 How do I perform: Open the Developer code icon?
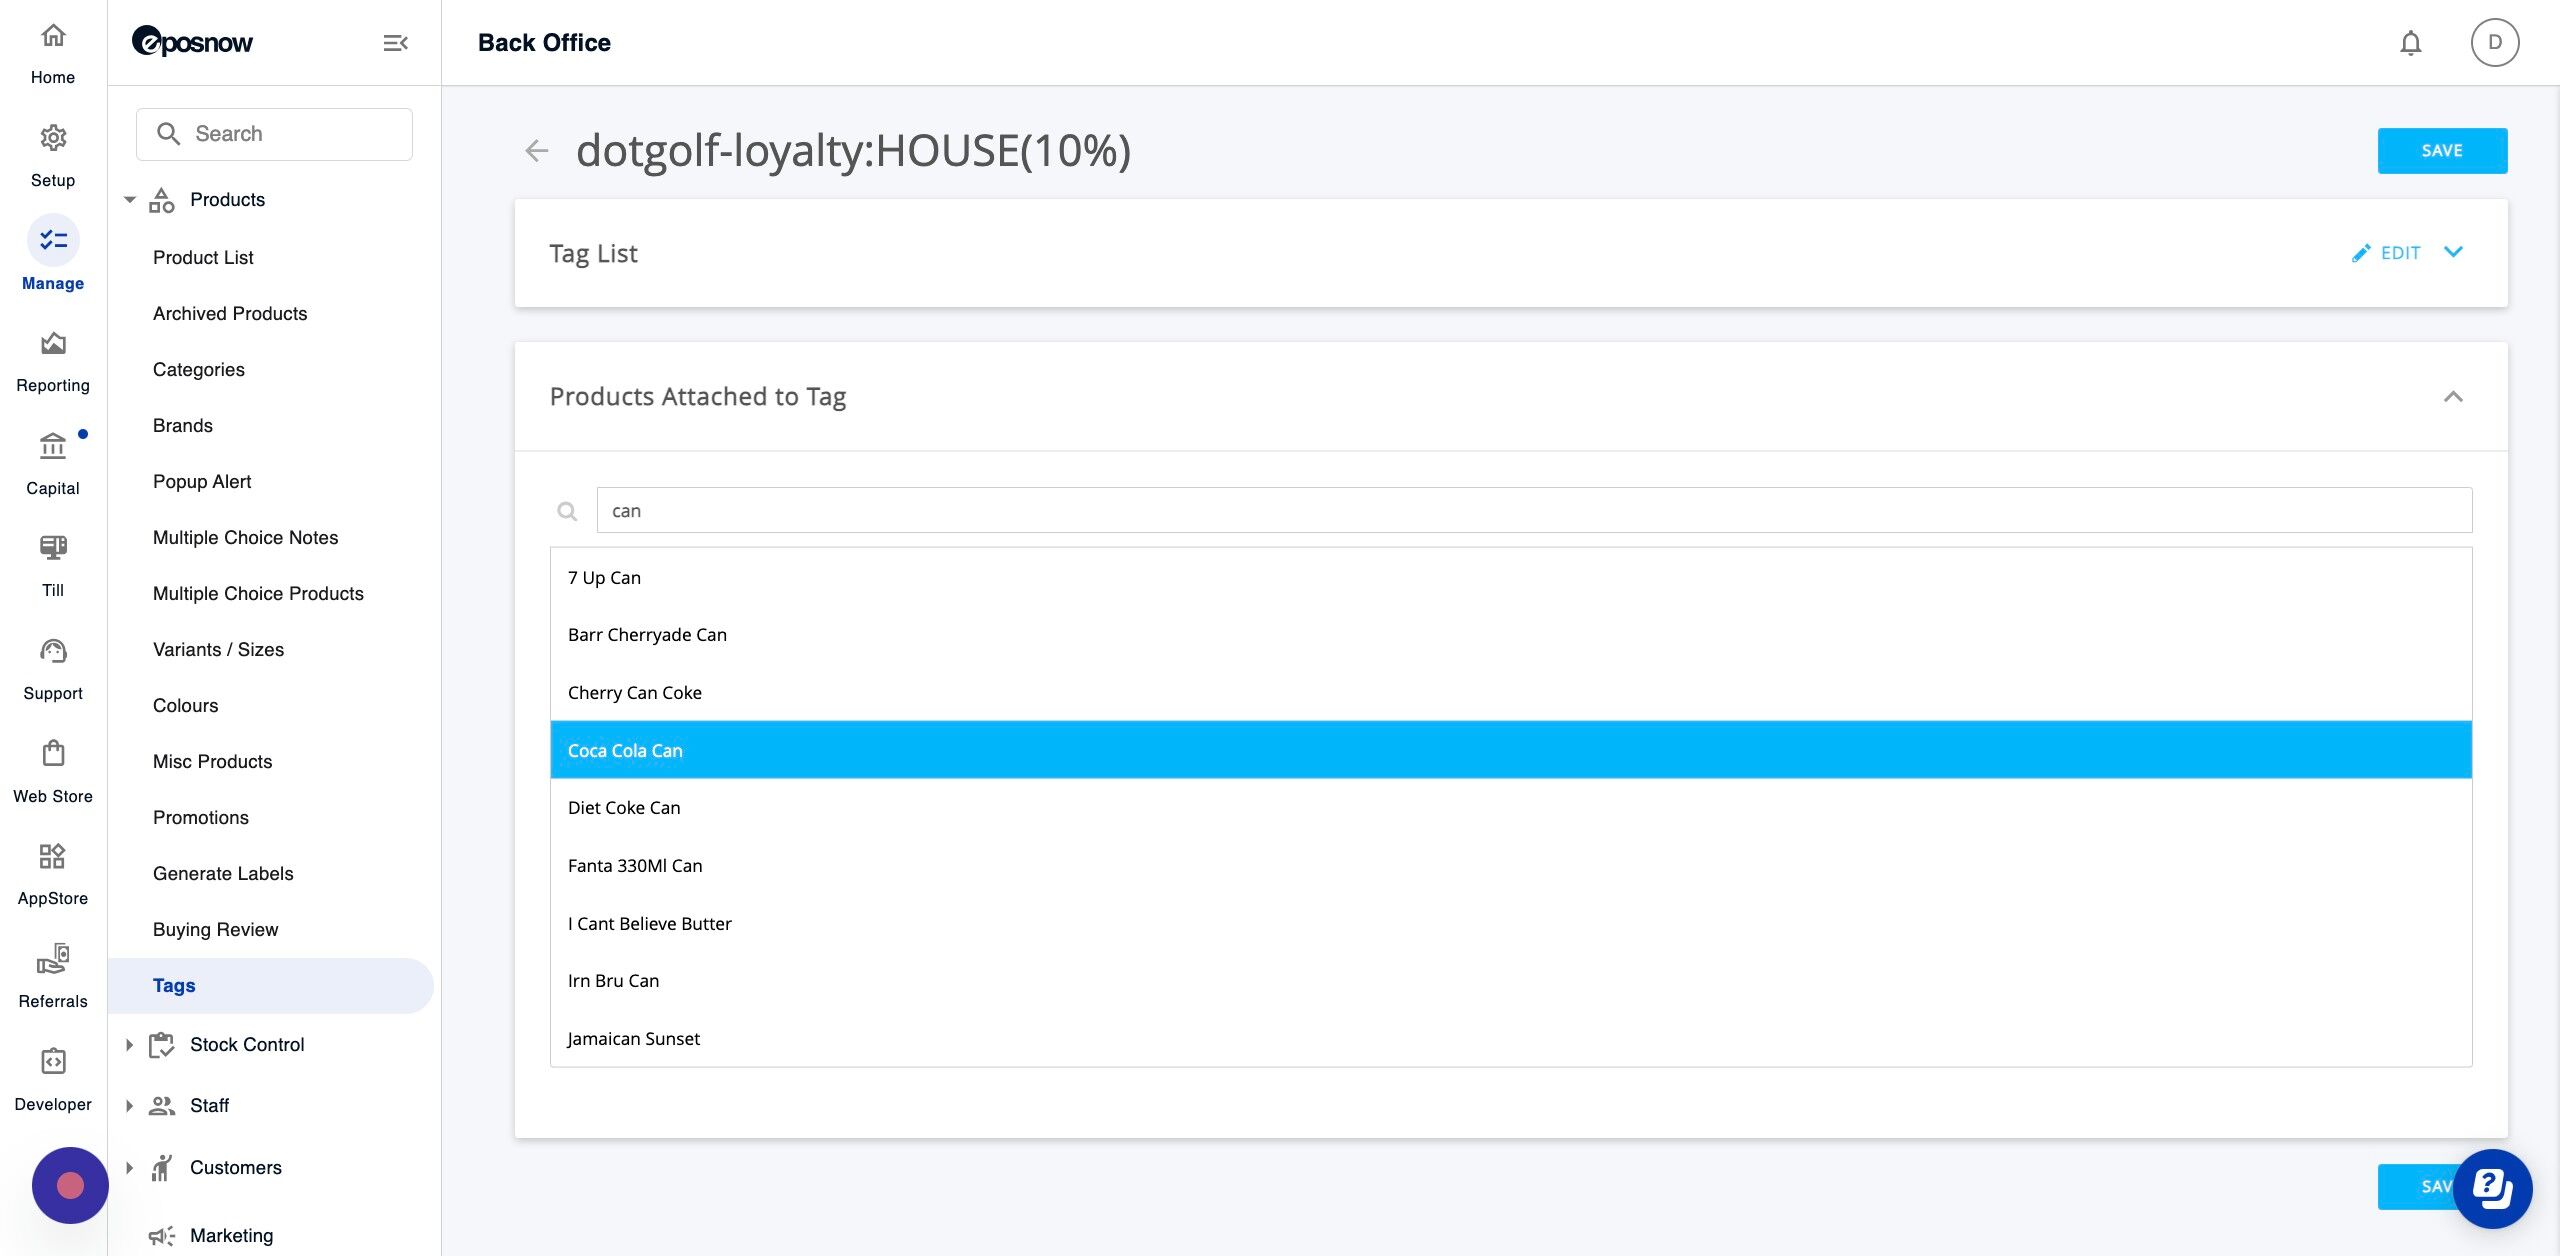tap(53, 1061)
